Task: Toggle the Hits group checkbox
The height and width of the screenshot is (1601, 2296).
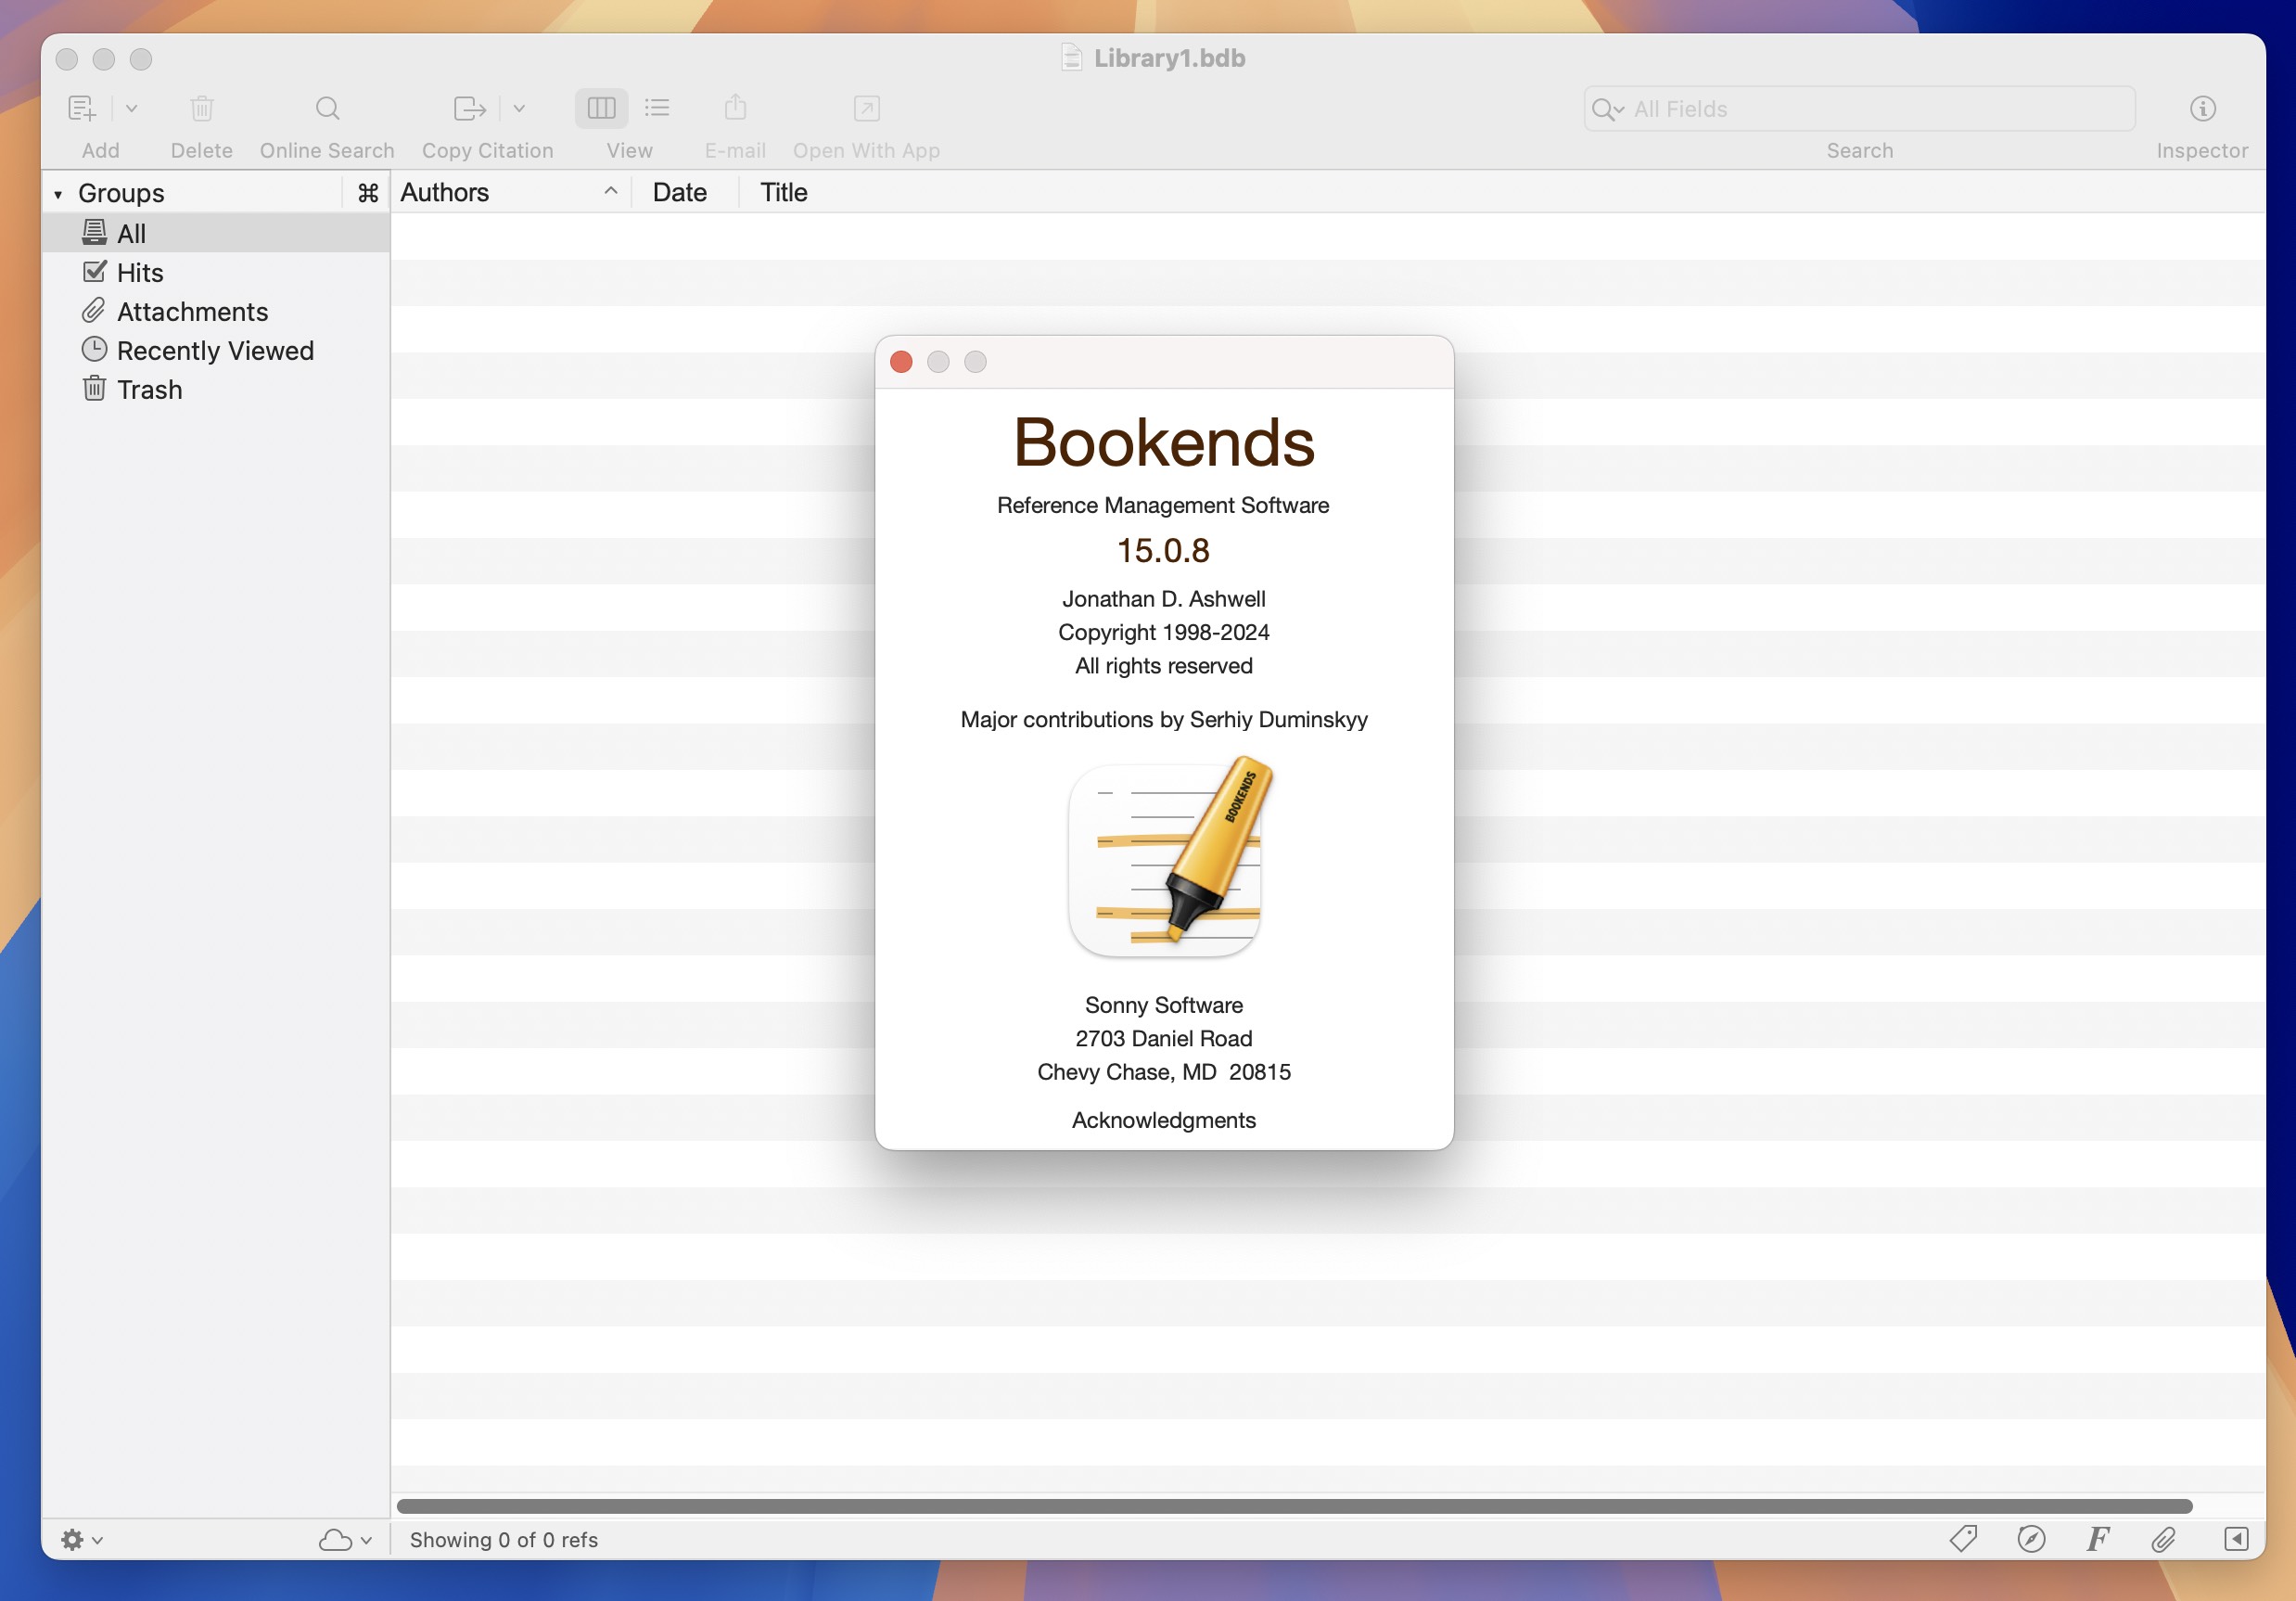Action: (x=95, y=271)
